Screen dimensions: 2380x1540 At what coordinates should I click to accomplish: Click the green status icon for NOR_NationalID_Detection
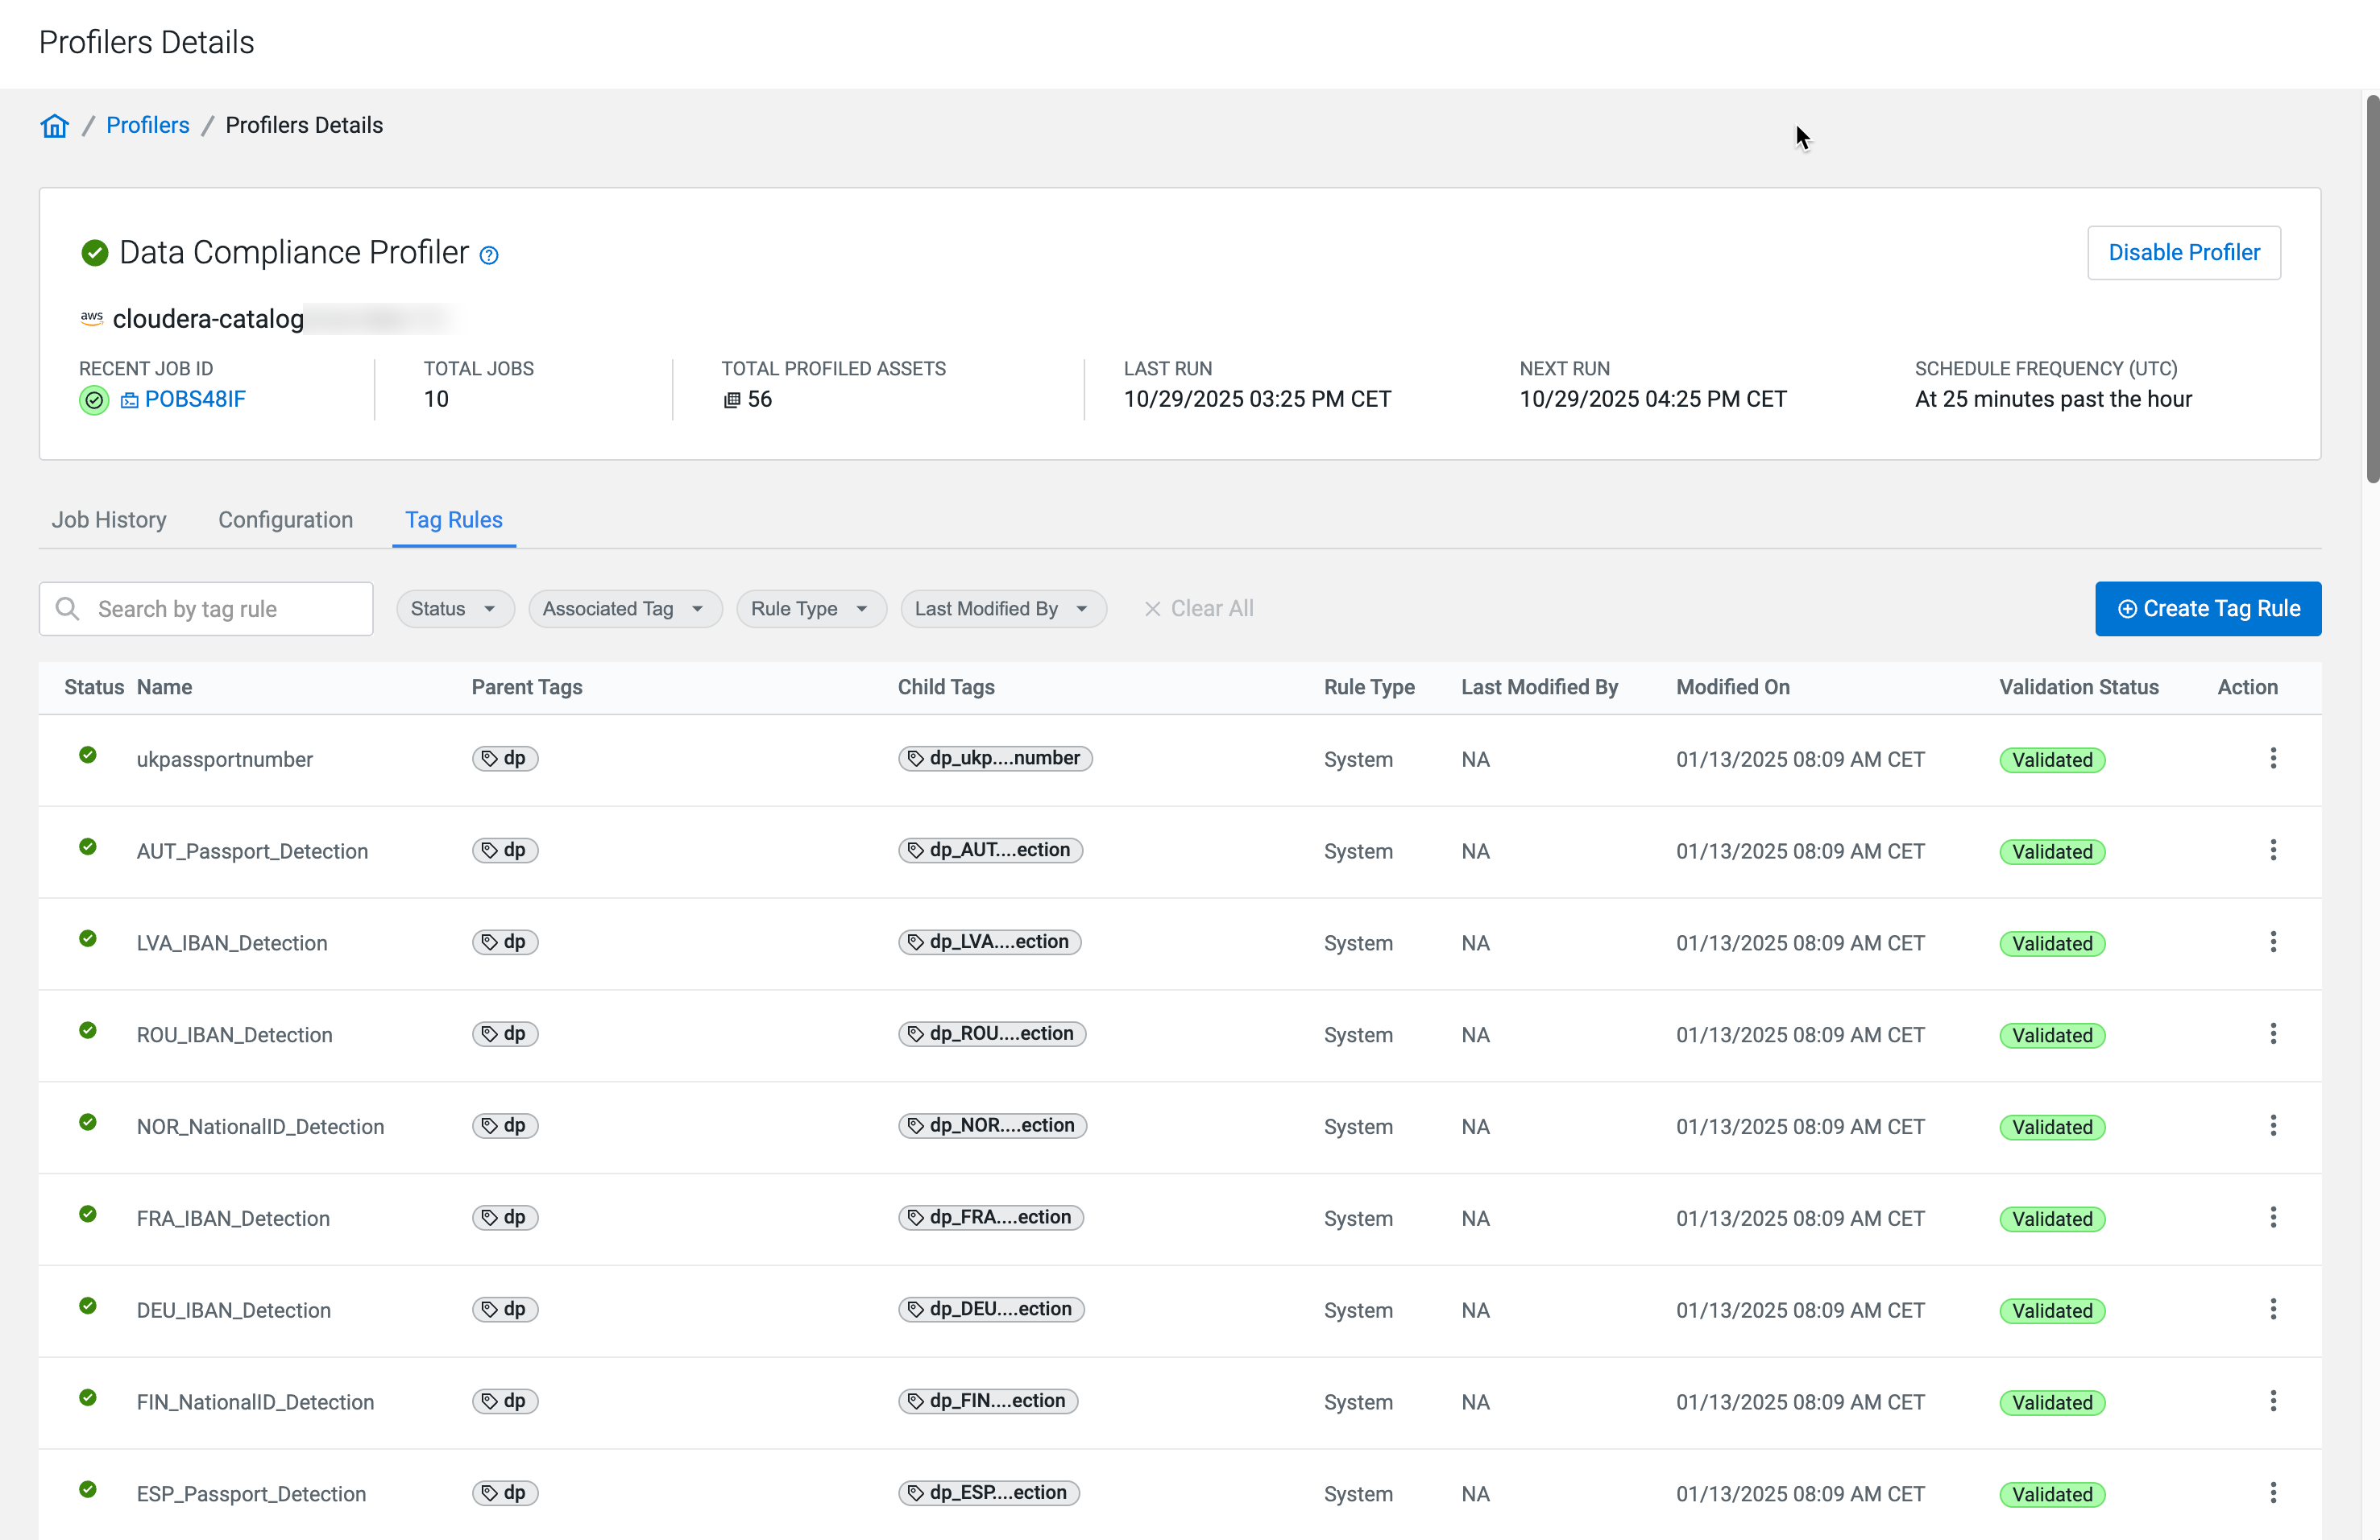point(88,1123)
